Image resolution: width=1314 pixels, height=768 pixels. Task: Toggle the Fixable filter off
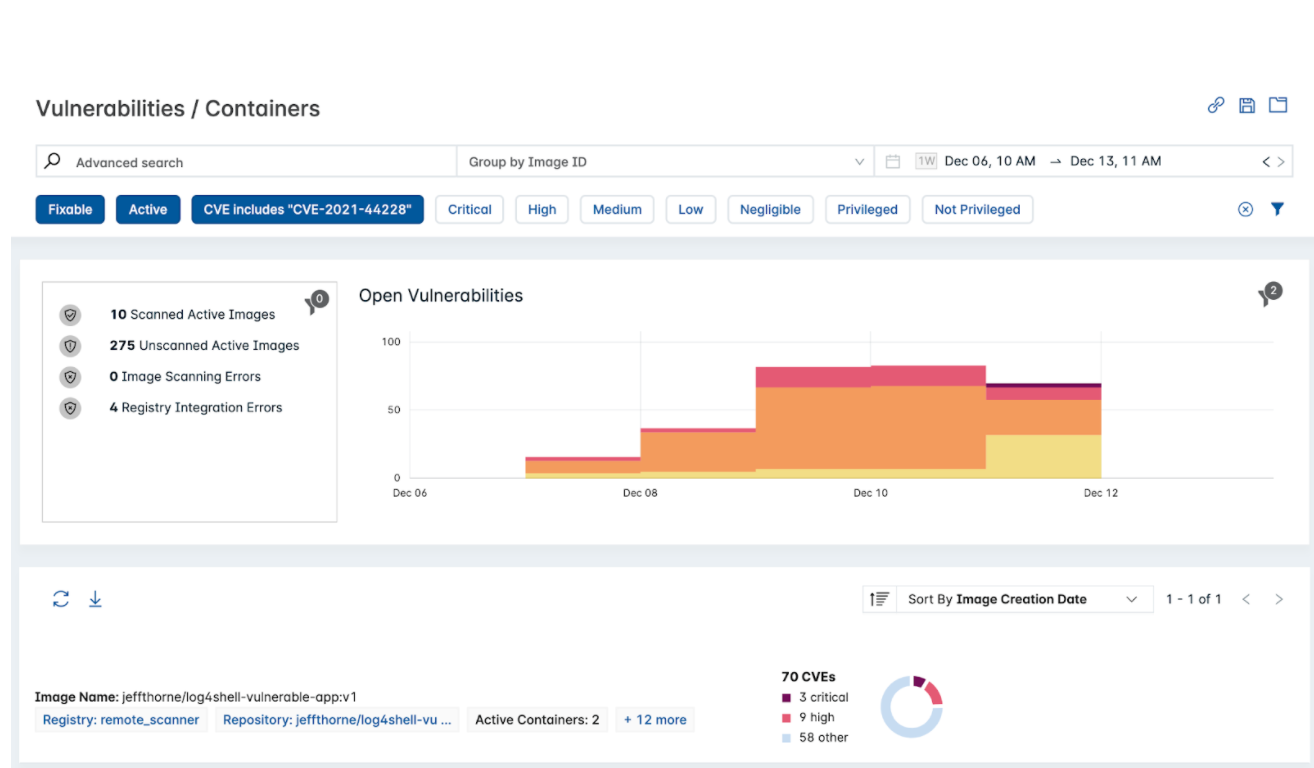click(x=70, y=209)
